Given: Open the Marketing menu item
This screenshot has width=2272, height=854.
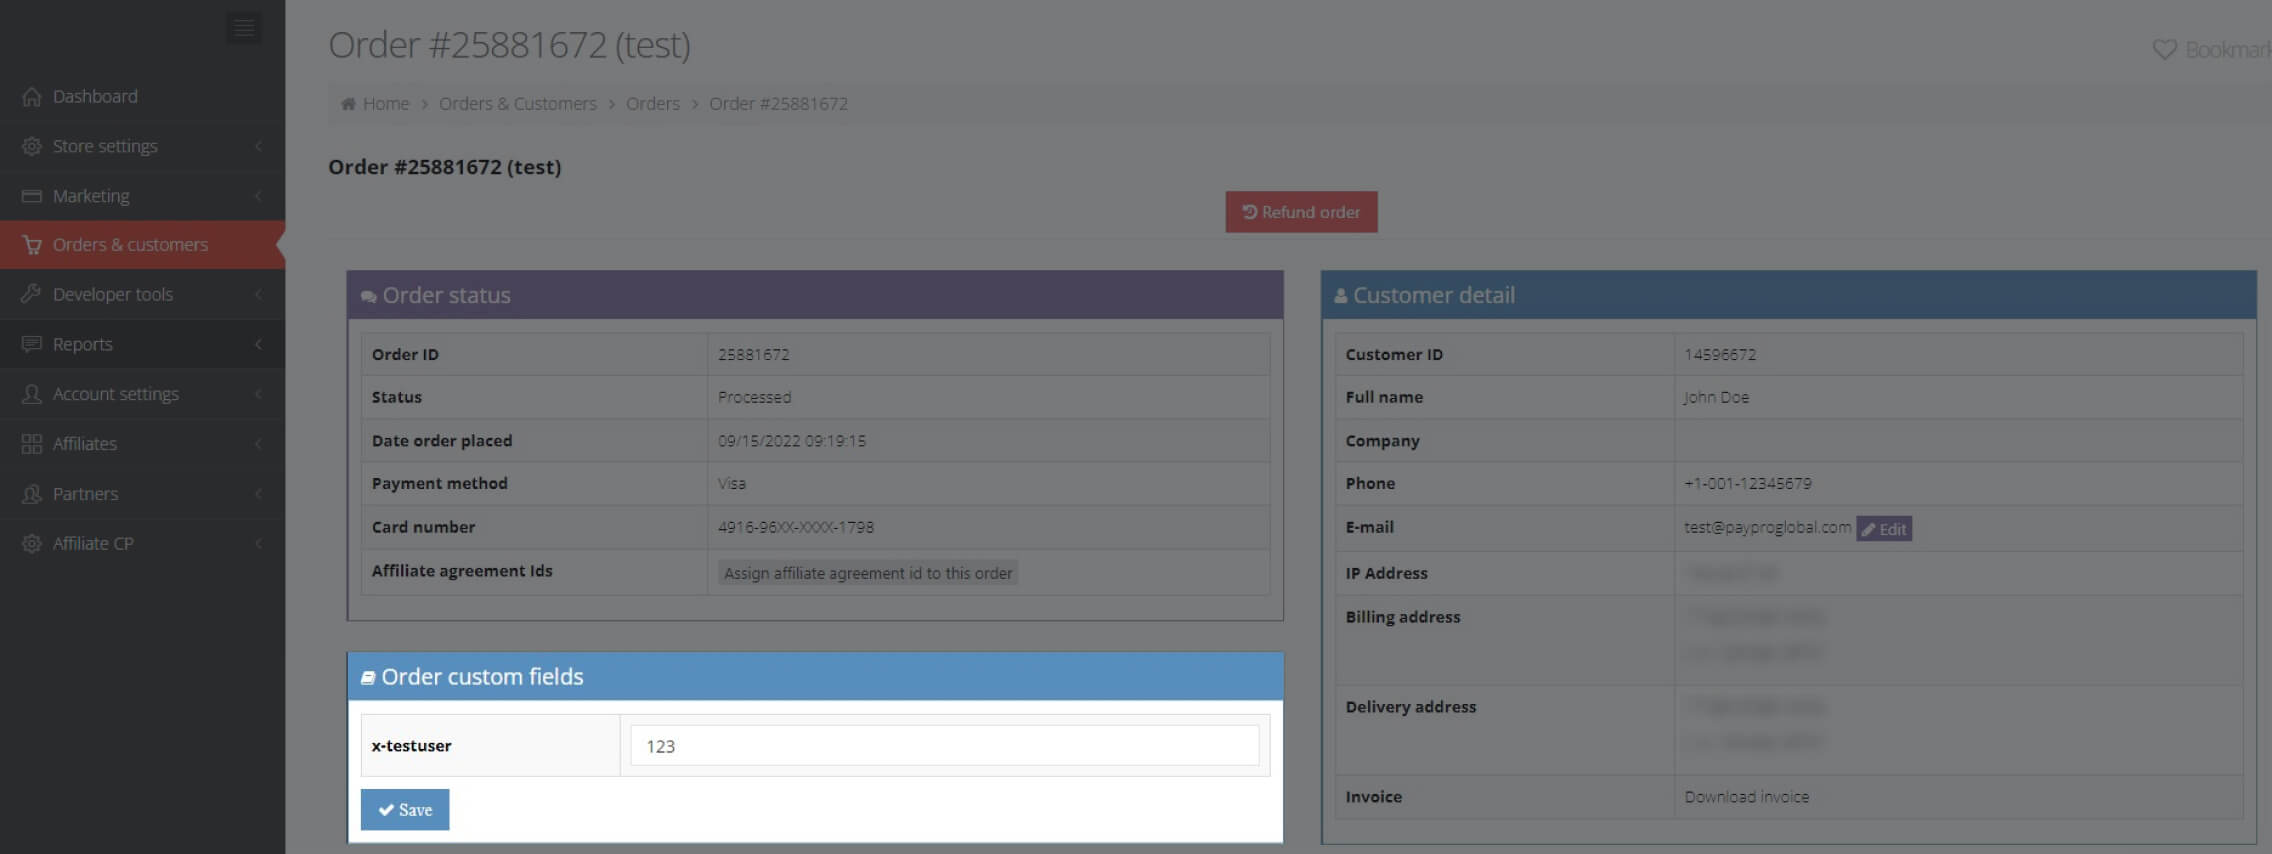Looking at the screenshot, I should click(x=142, y=196).
